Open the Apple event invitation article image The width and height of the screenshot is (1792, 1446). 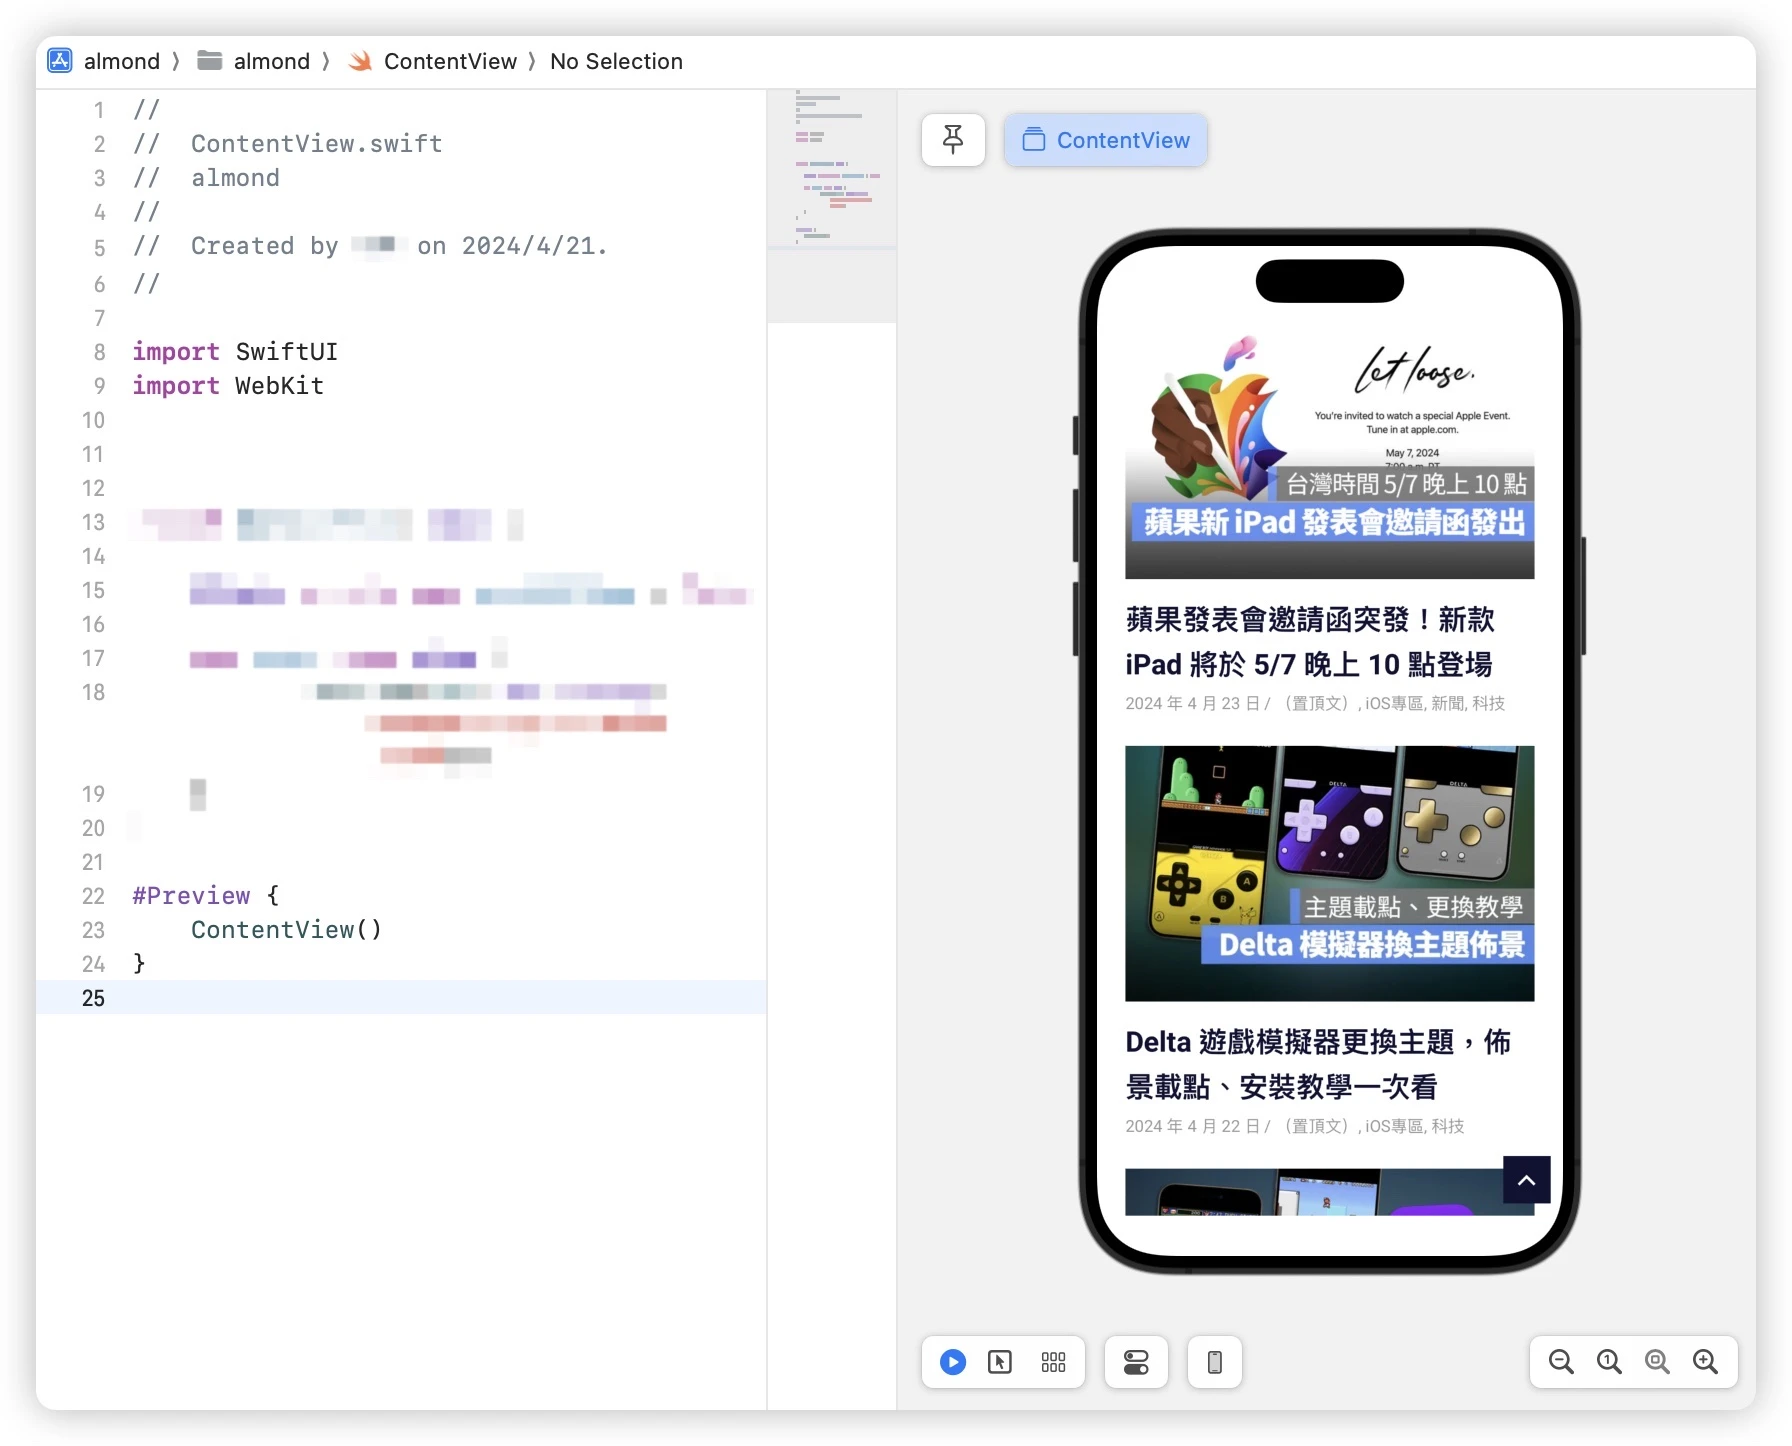[x=1330, y=455]
